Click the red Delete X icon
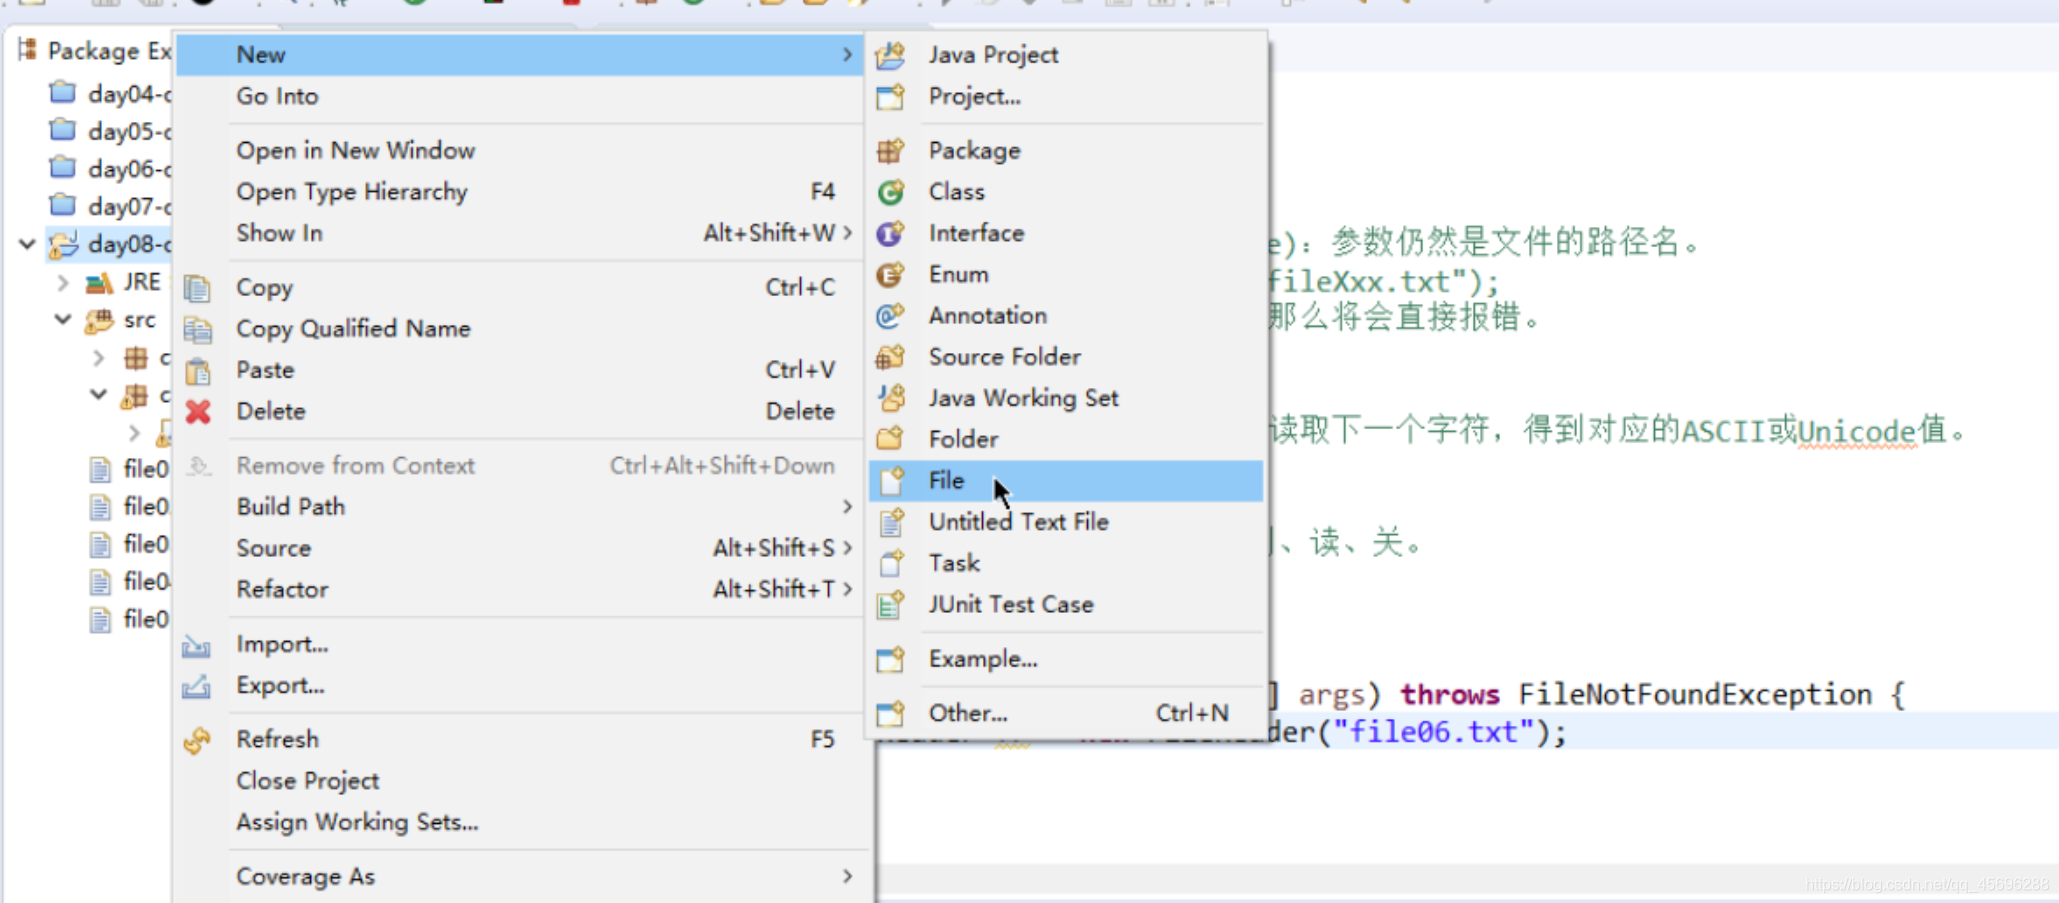Image resolution: width=2059 pixels, height=903 pixels. [198, 412]
